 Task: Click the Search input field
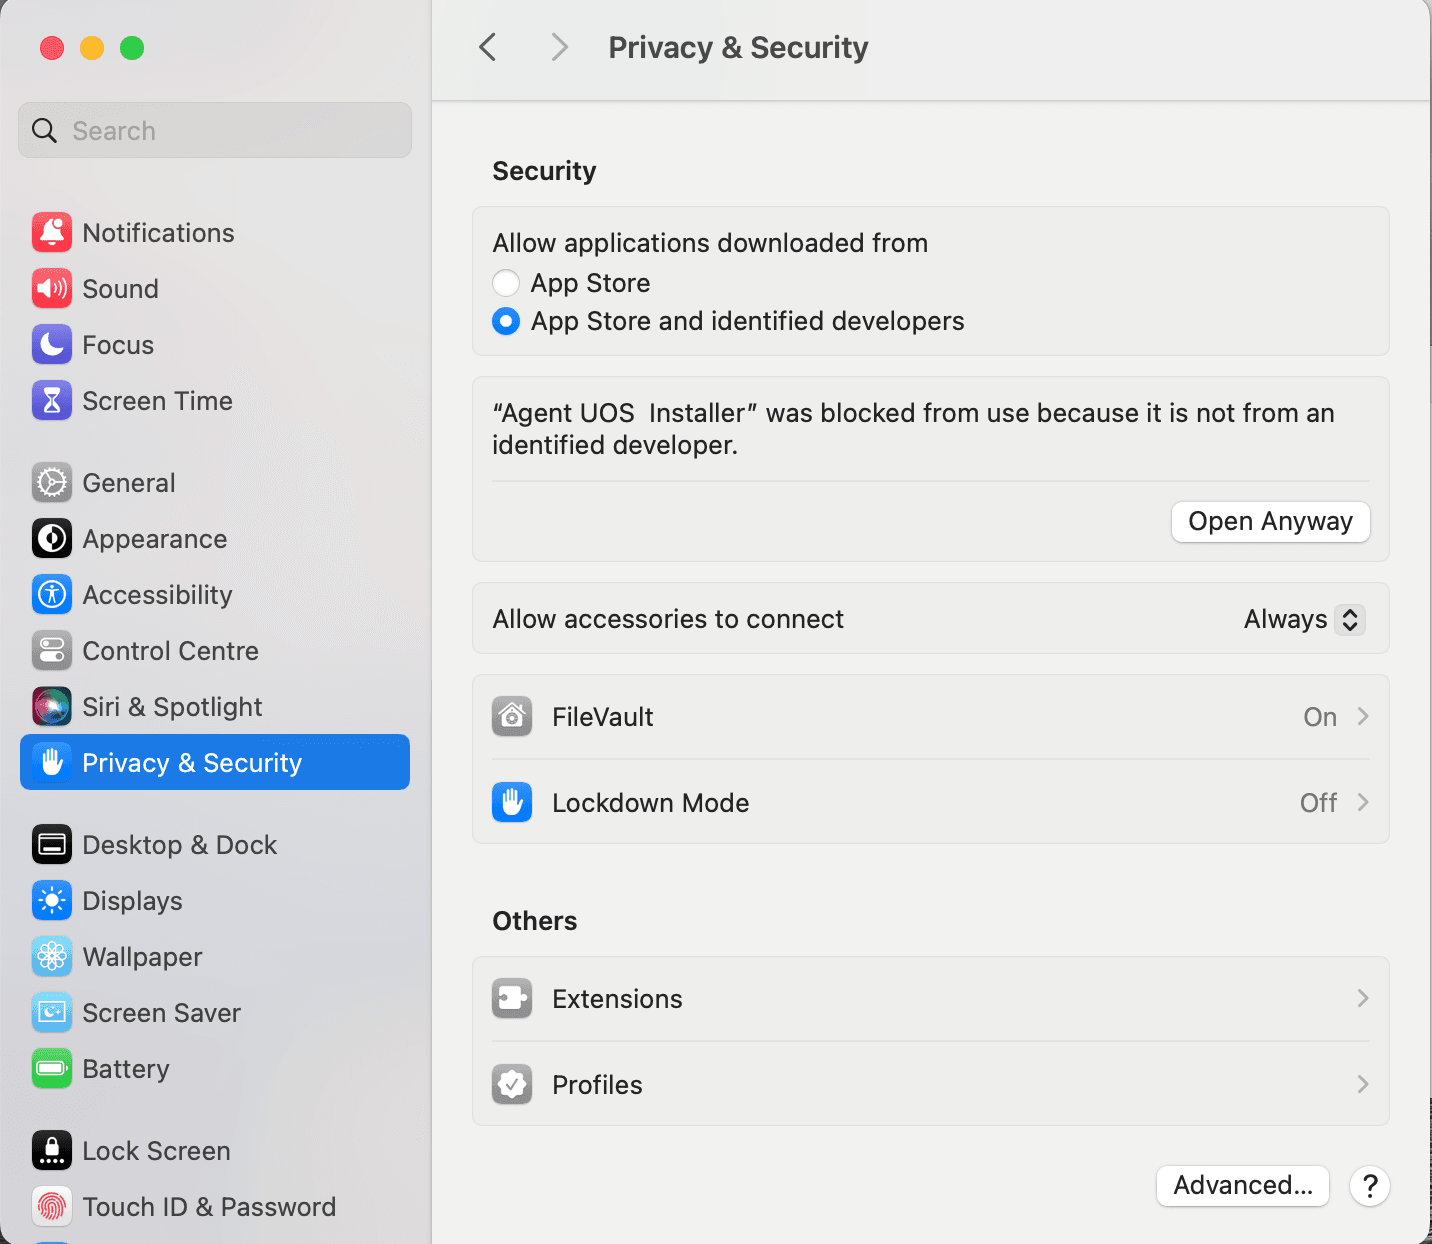click(215, 130)
